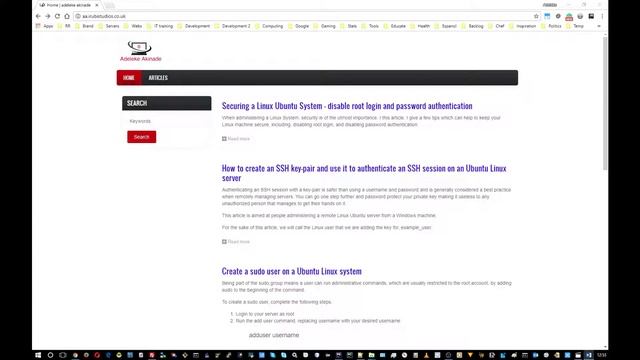Open the Google bookmarks folder
640x360 pixels.
[298, 26]
